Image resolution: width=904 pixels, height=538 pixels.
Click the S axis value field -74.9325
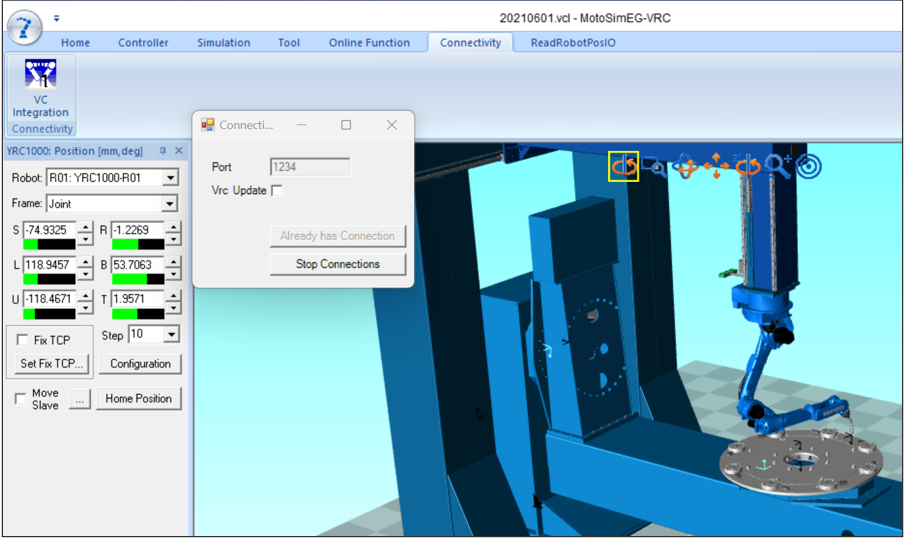49,230
